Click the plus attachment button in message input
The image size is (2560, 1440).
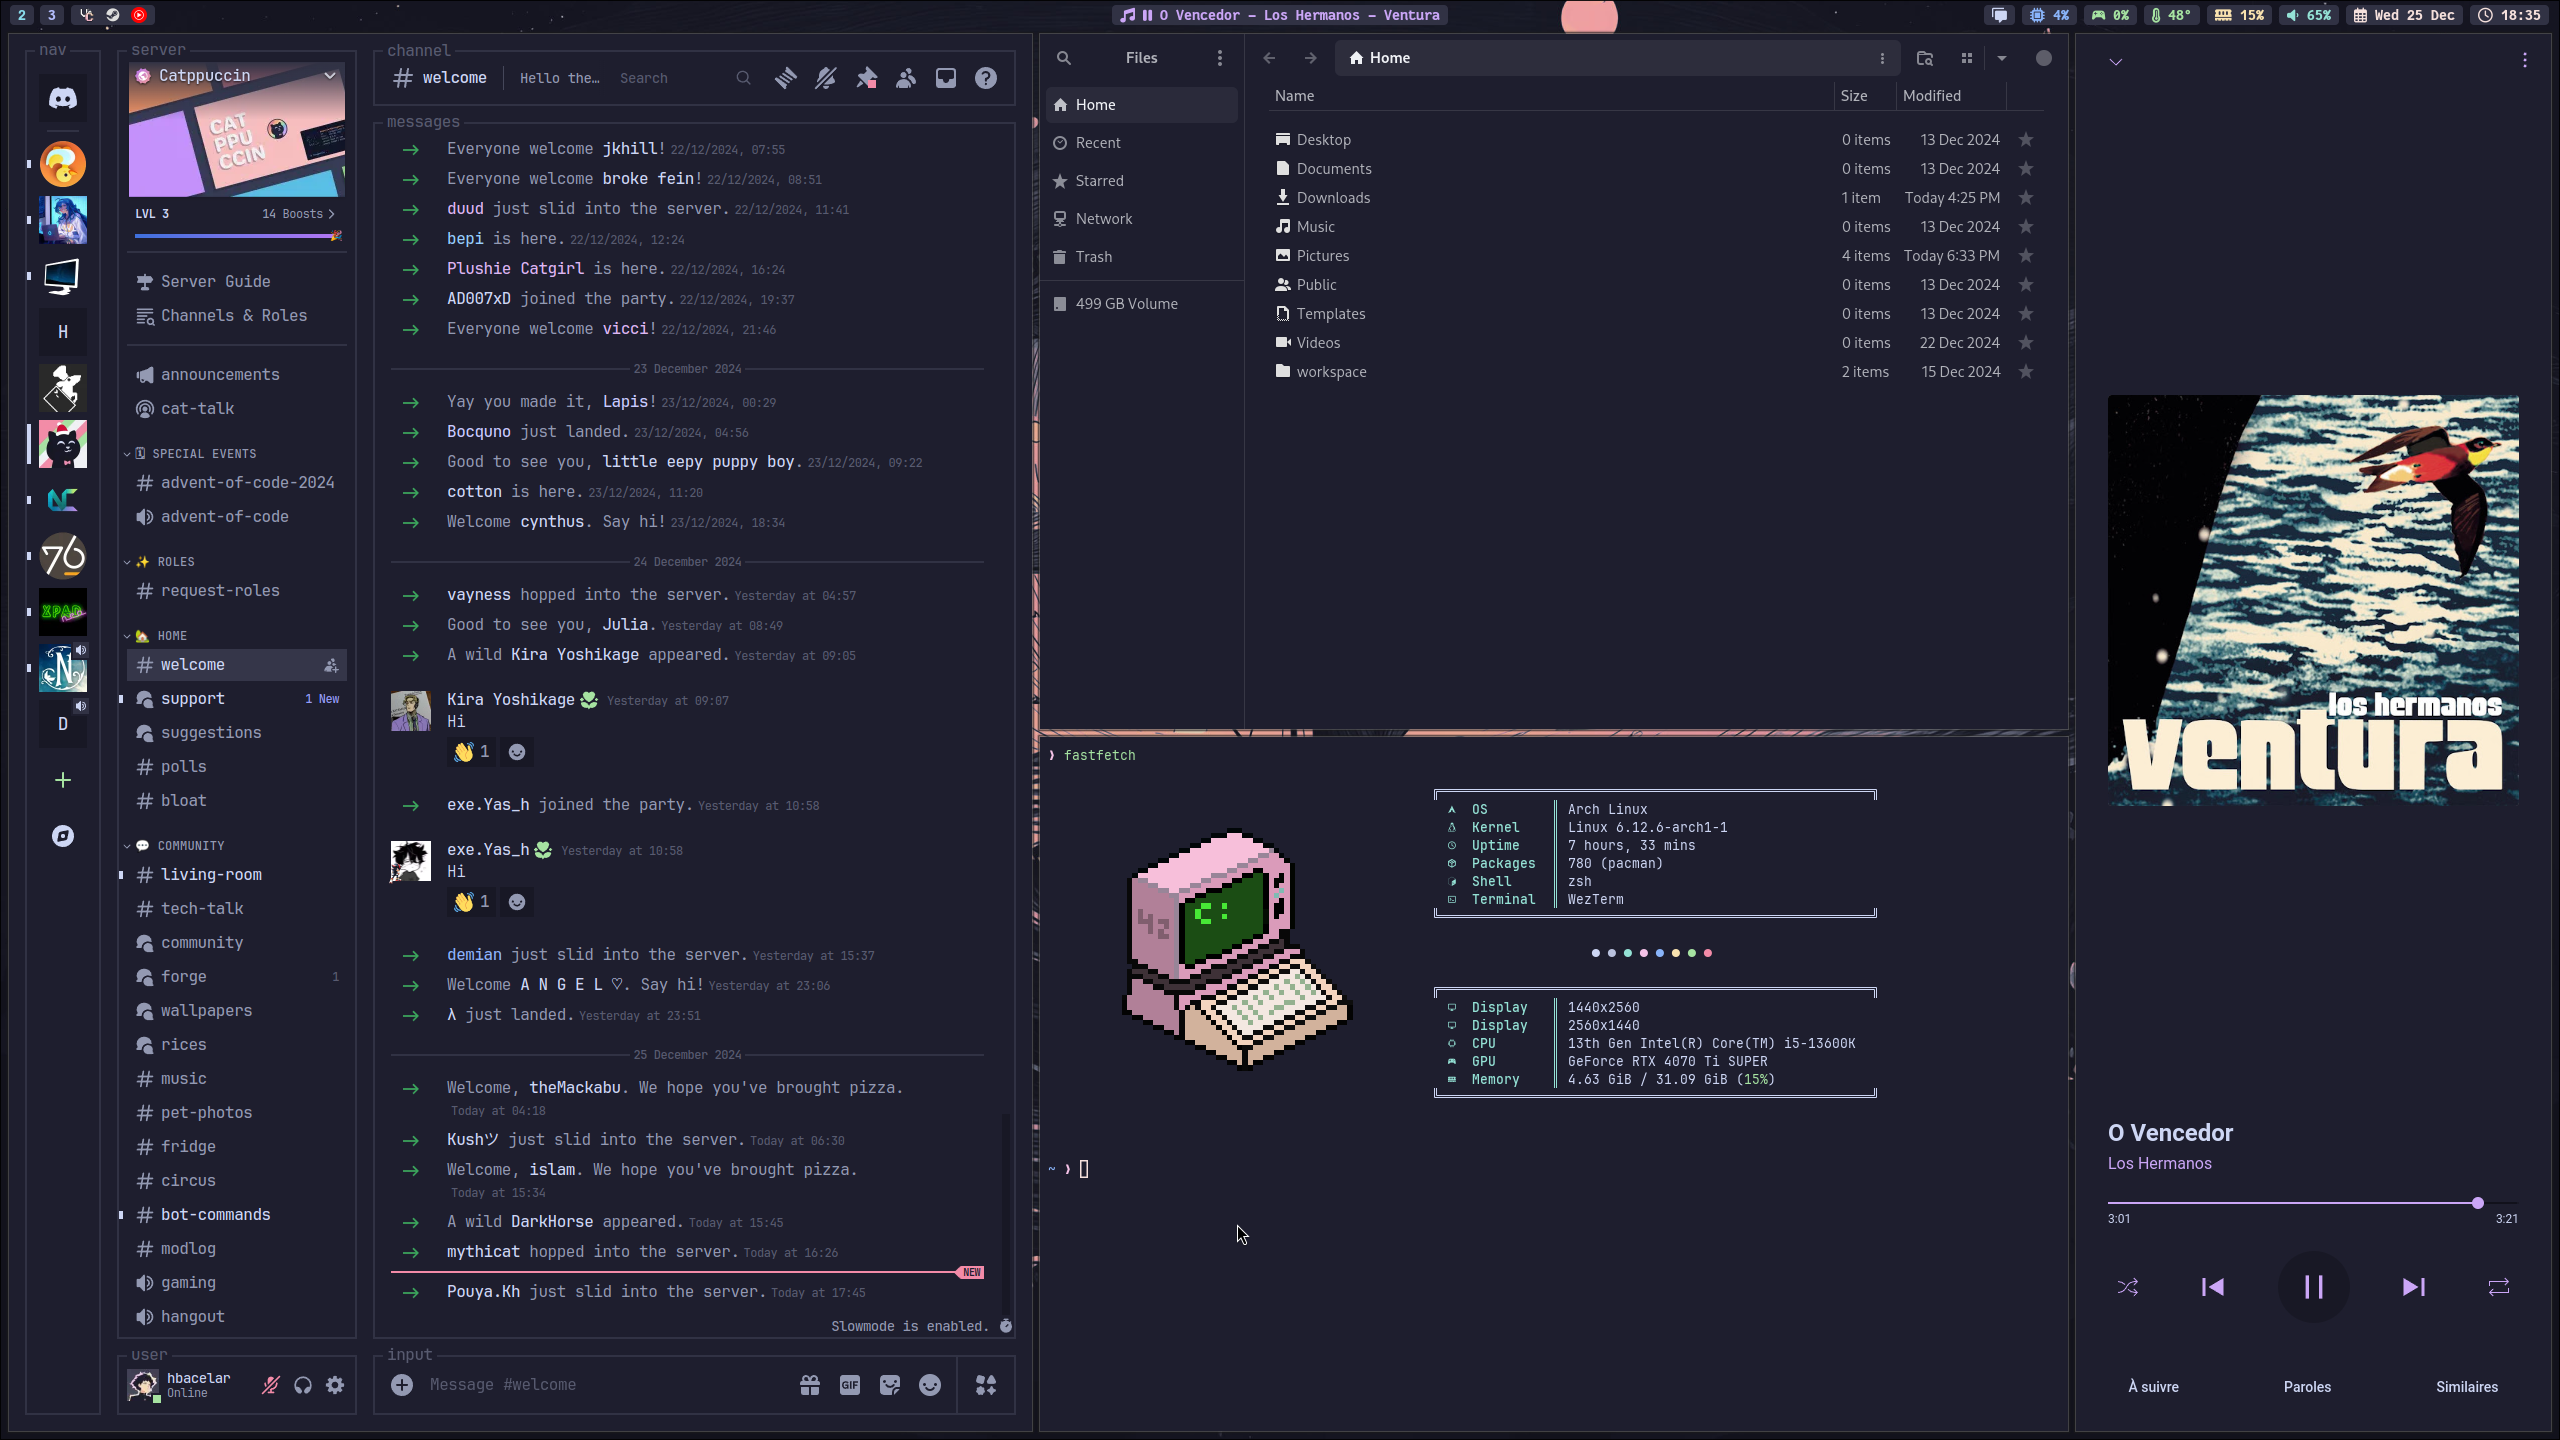[x=402, y=1385]
